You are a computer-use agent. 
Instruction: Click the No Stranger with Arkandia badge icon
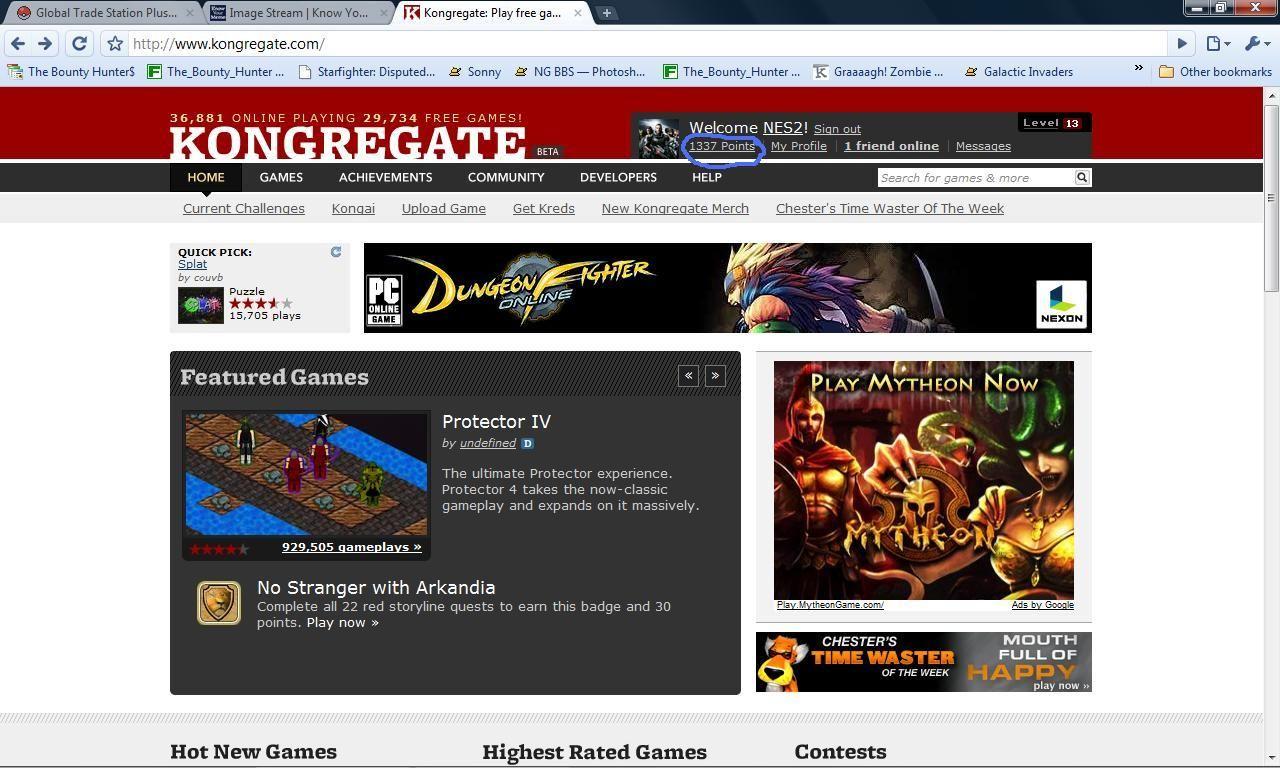pyautogui.click(x=218, y=603)
